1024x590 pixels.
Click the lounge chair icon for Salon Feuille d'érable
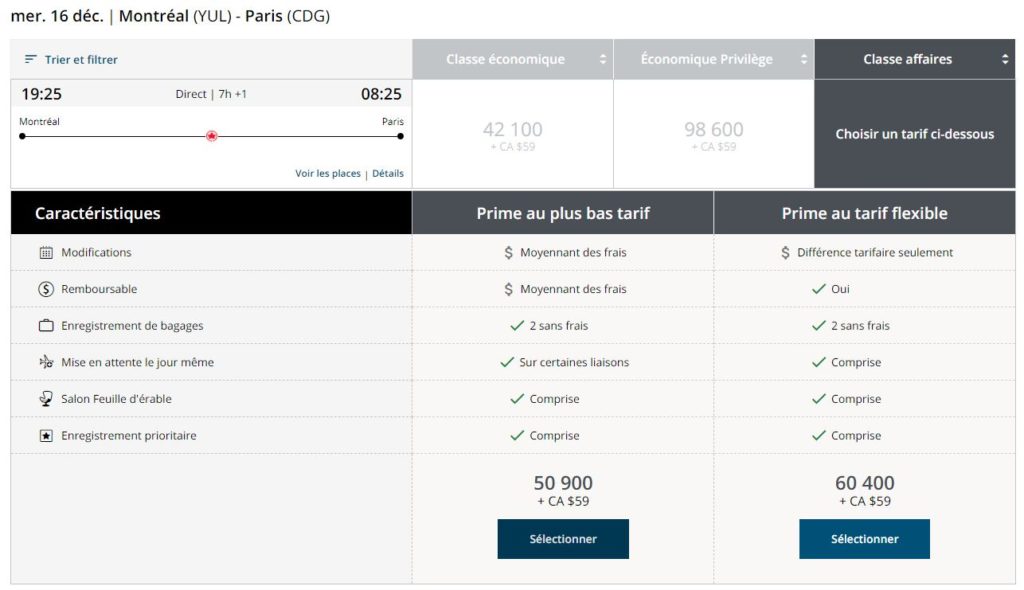(44, 398)
